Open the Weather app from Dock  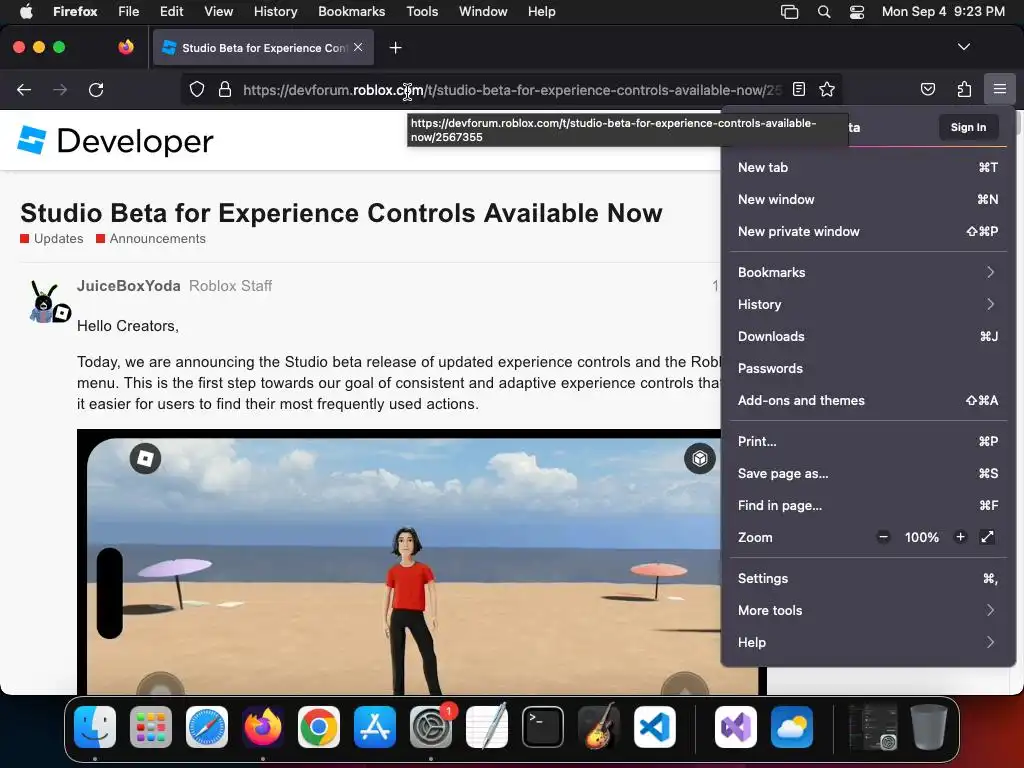pos(792,727)
